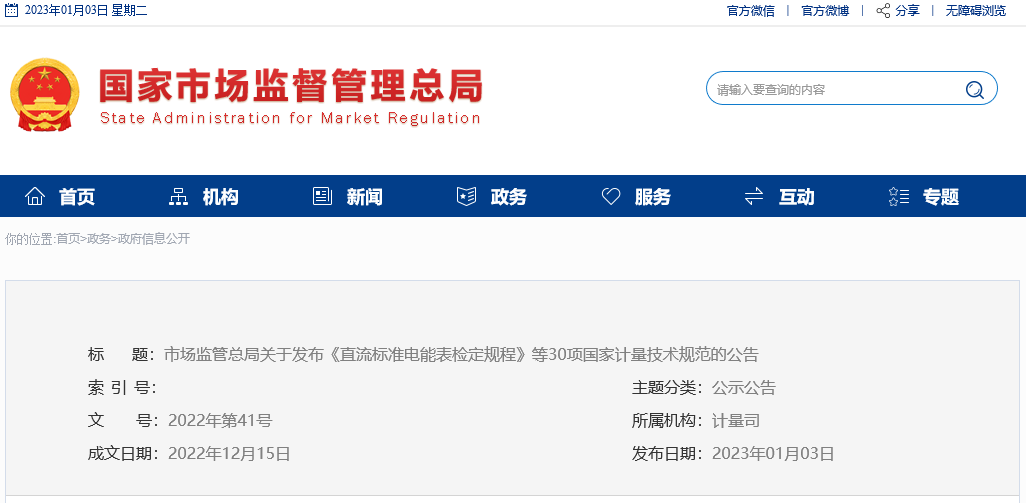Open the 无障碍浏览 accessibility link
Image resolution: width=1026 pixels, height=503 pixels.
(976, 11)
